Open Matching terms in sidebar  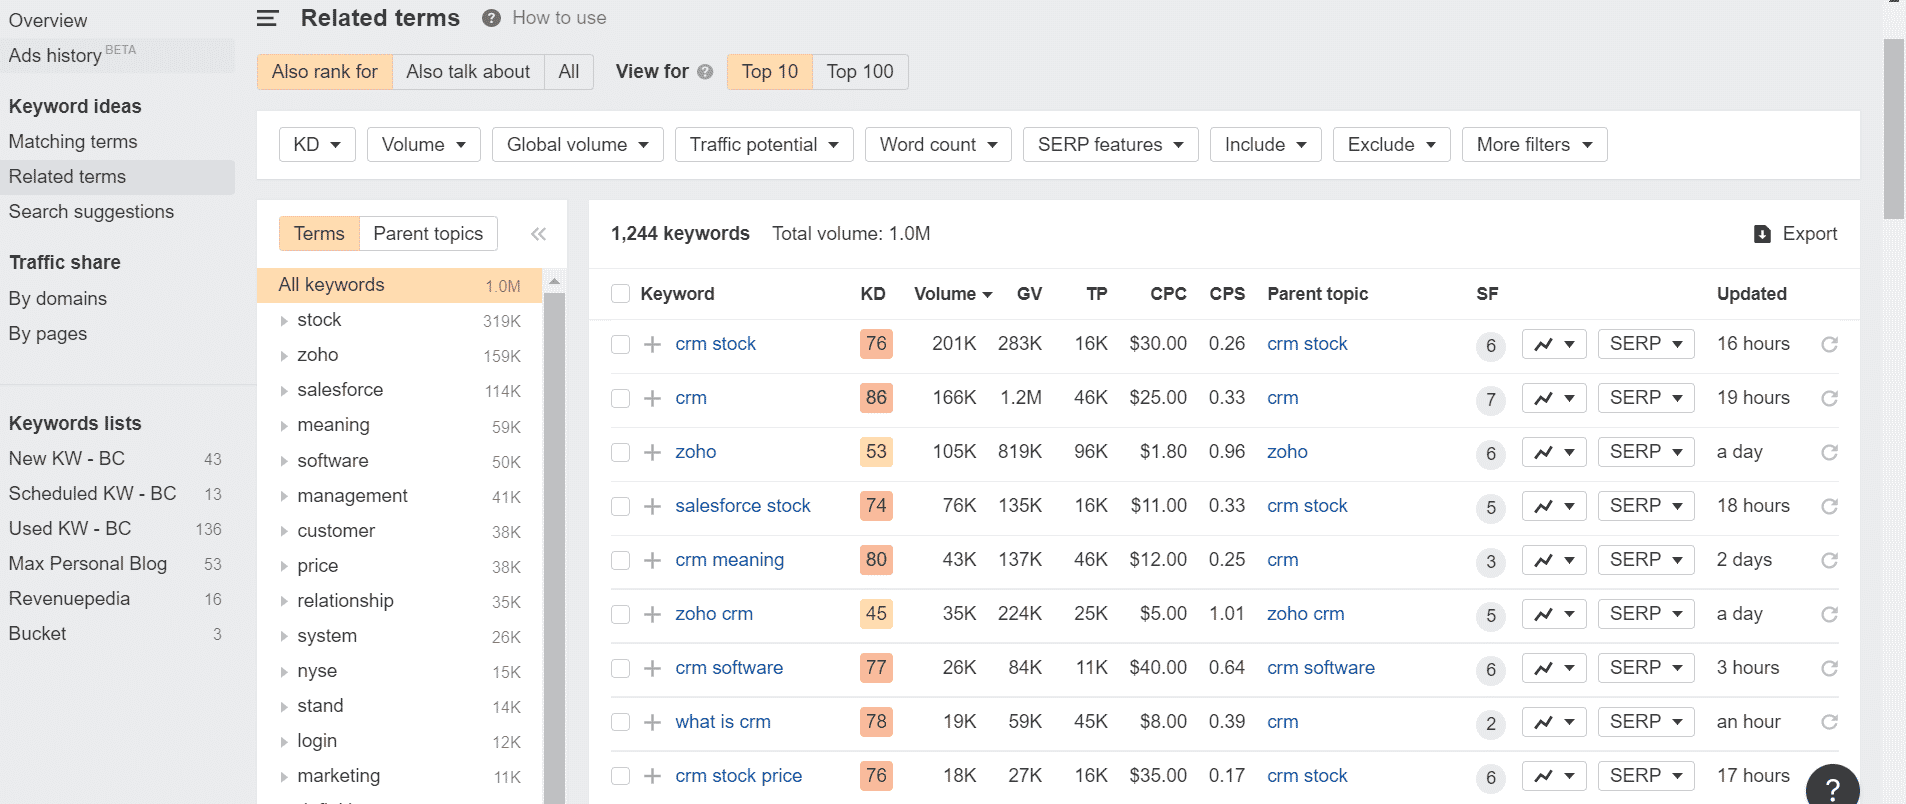pyautogui.click(x=73, y=142)
